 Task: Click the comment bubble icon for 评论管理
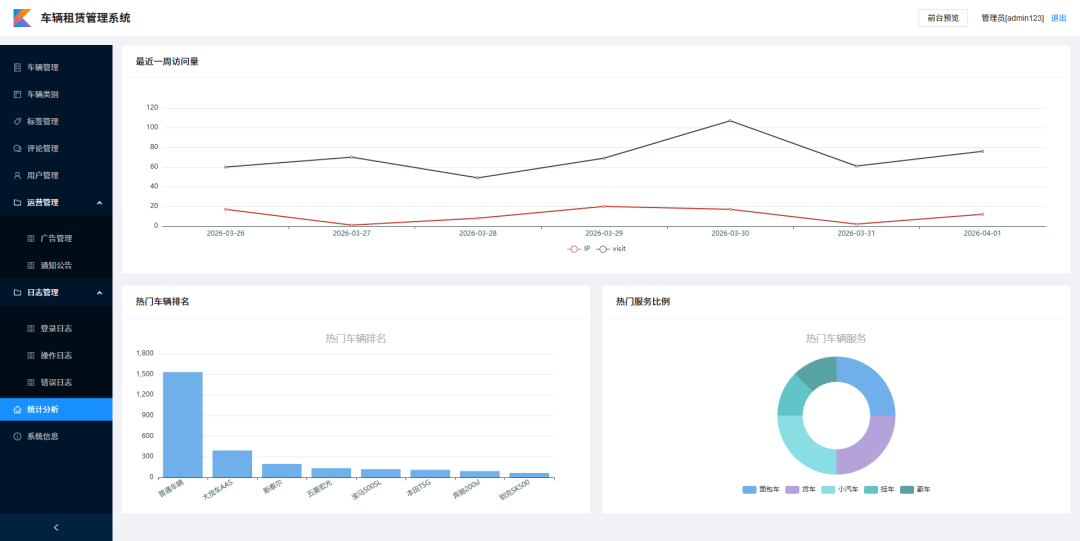pyautogui.click(x=18, y=148)
